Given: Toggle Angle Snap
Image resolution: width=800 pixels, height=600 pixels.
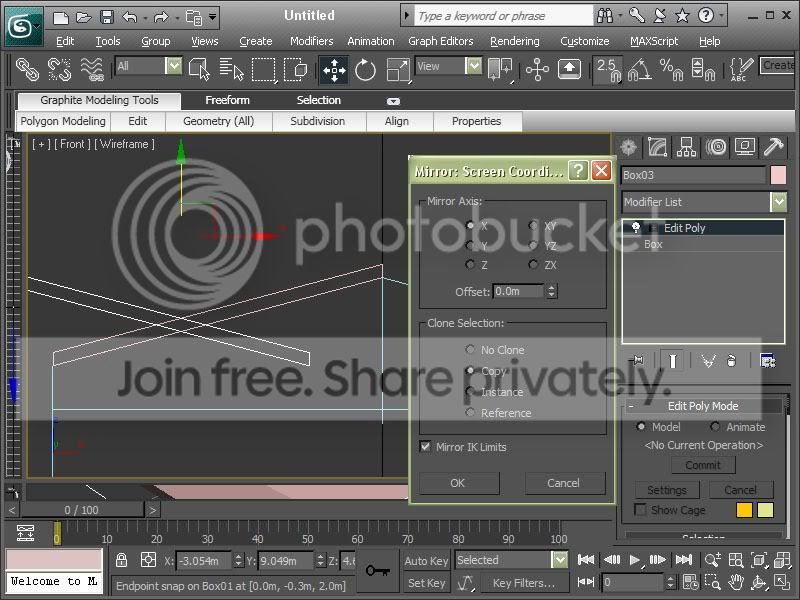Looking at the screenshot, I should (639, 69).
